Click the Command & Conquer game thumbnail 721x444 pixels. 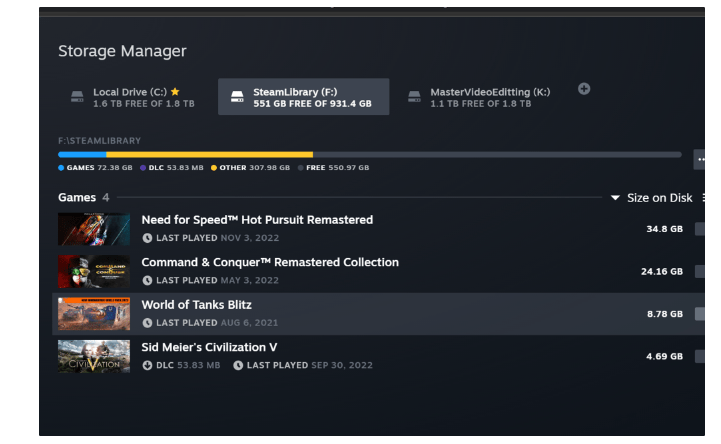click(94, 271)
